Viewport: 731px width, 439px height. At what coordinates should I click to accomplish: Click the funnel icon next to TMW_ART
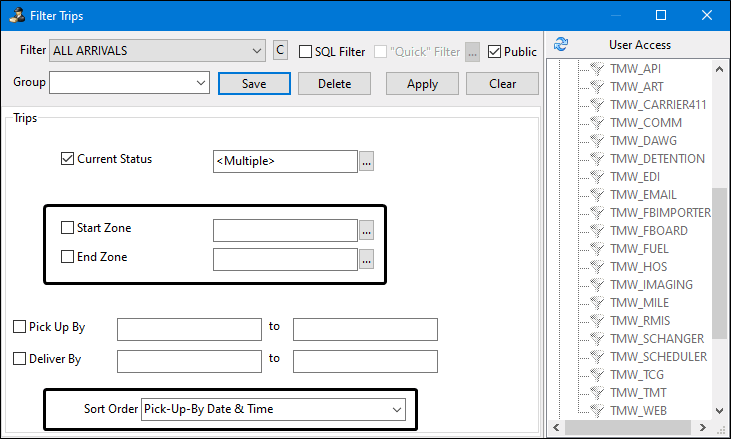(x=597, y=87)
